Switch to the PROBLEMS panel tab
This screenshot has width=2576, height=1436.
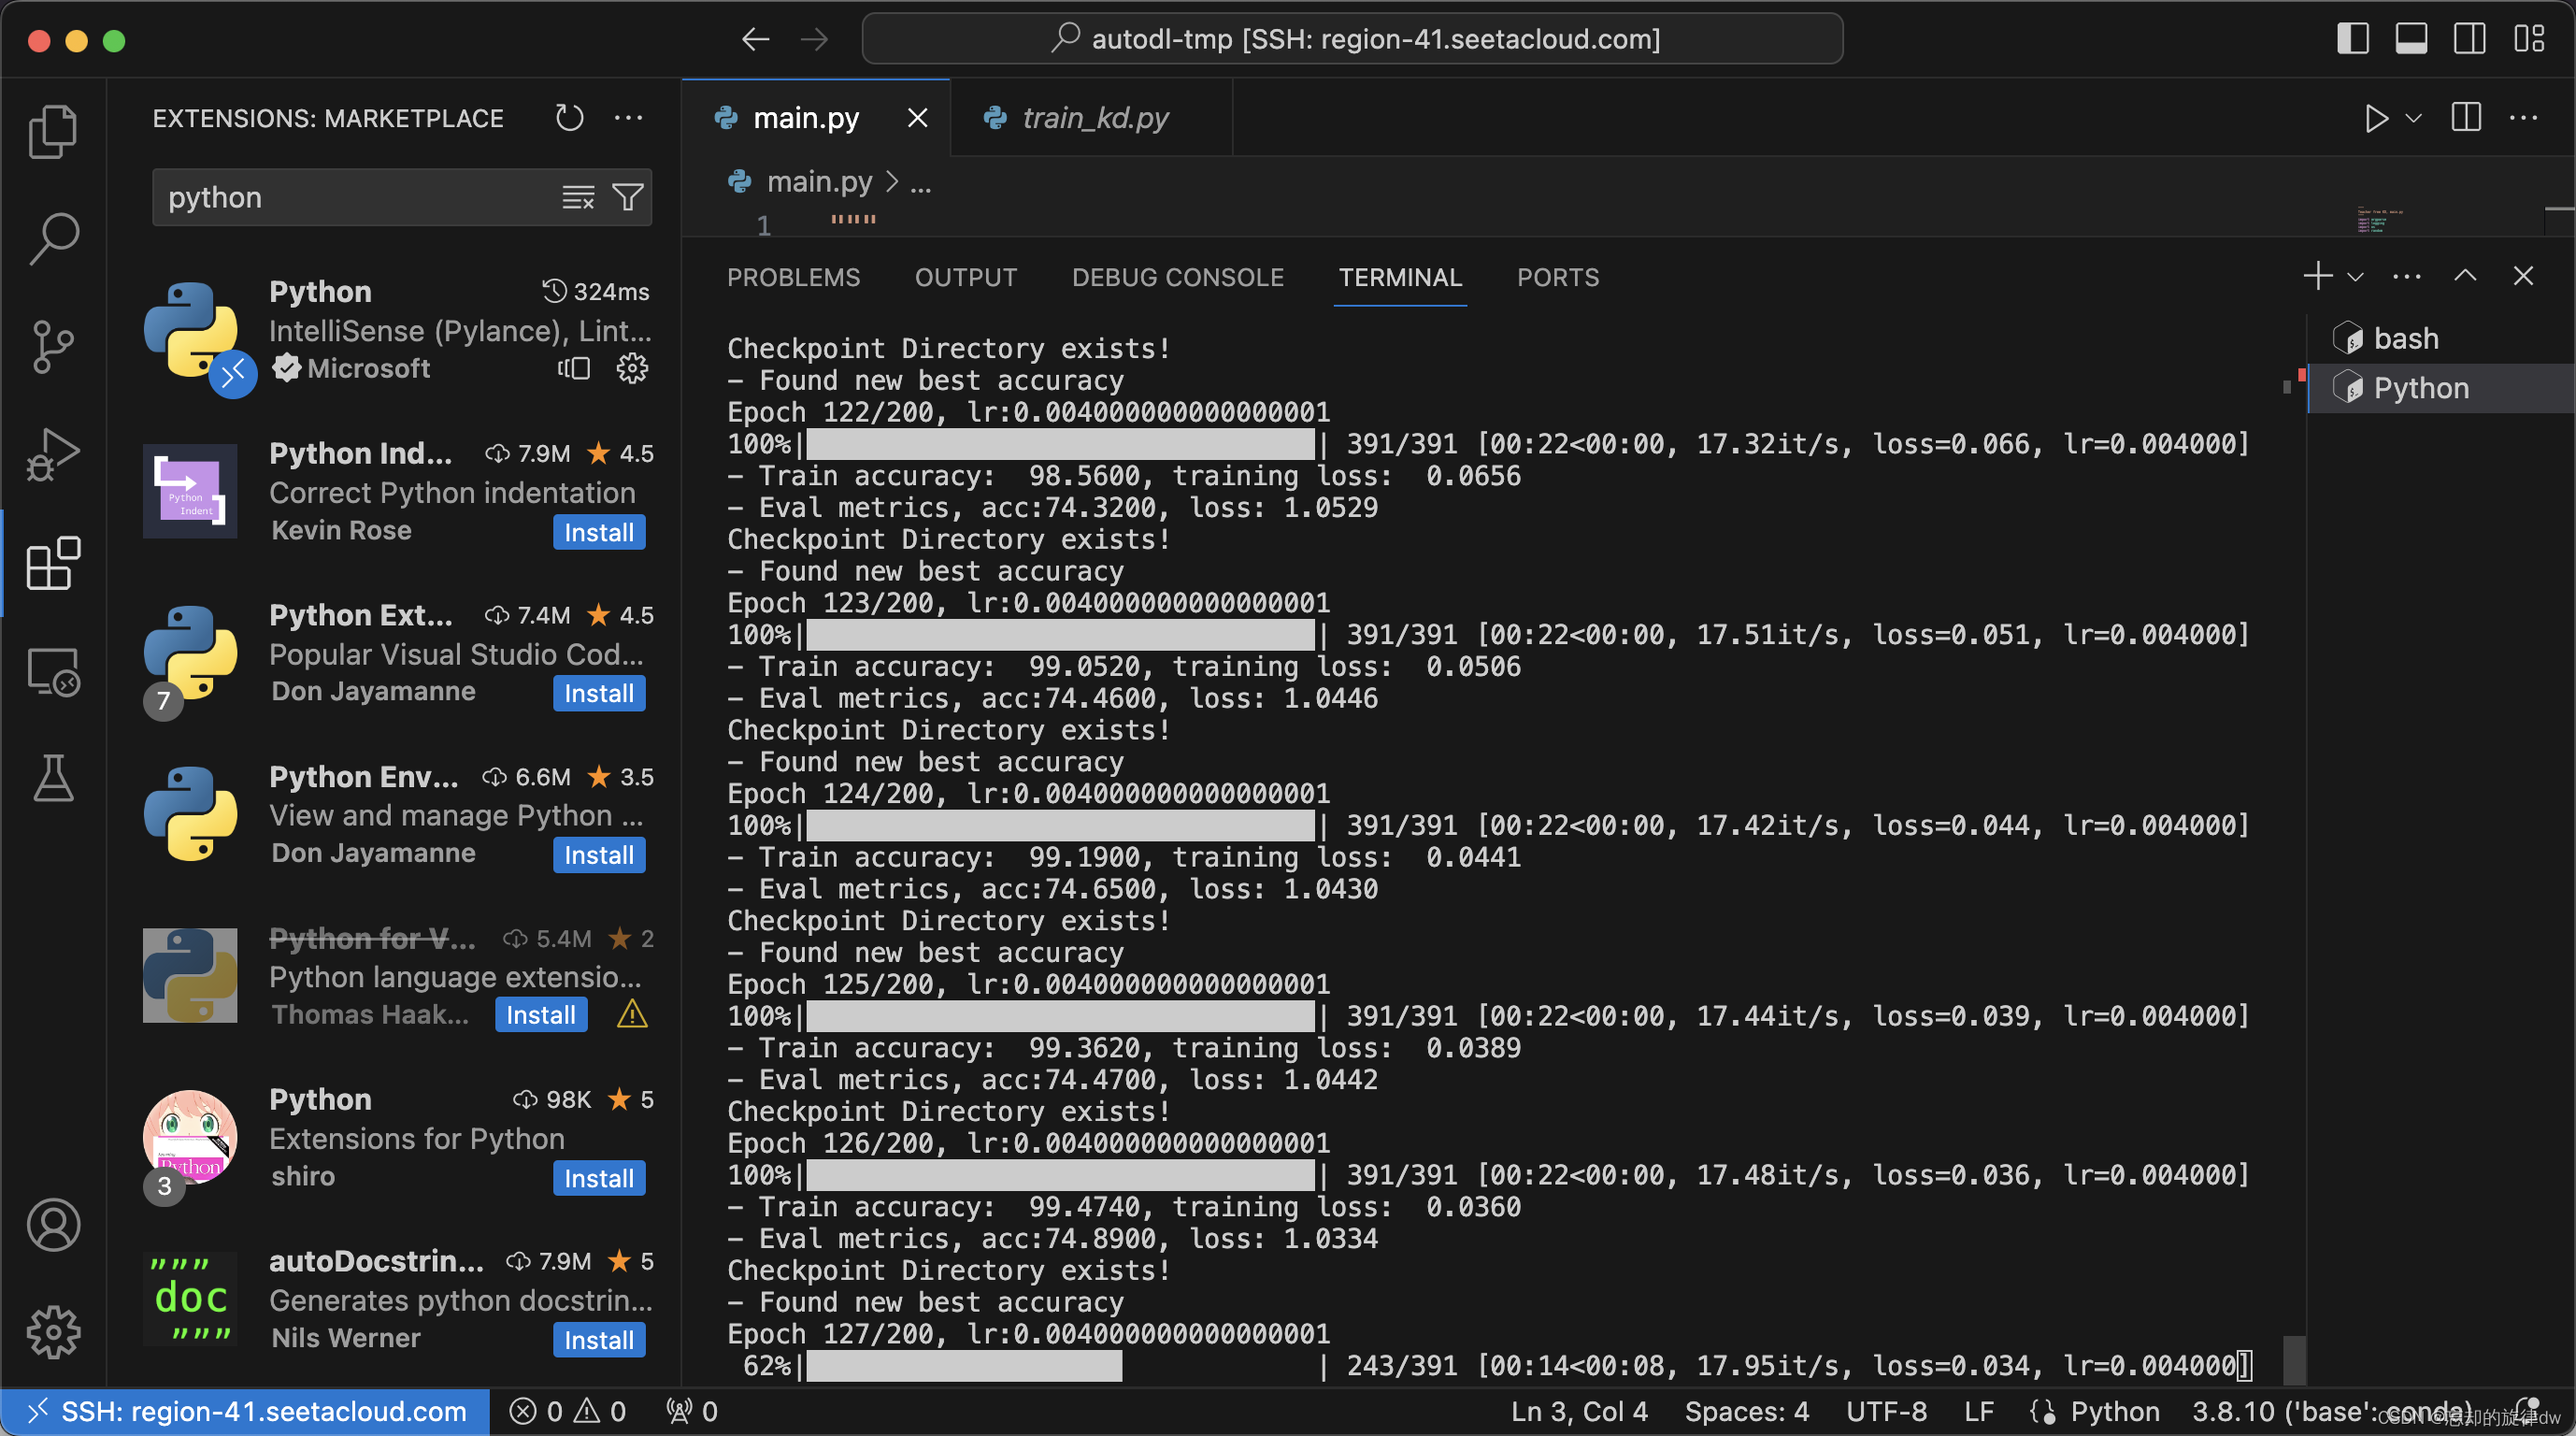coord(793,277)
